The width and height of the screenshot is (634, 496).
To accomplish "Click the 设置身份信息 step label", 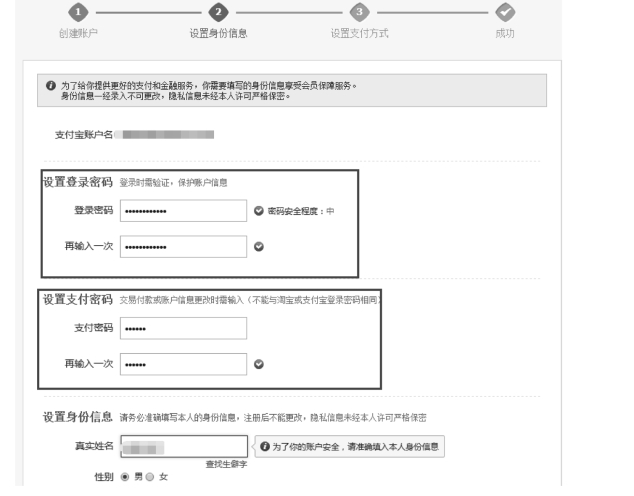I will click(218, 33).
